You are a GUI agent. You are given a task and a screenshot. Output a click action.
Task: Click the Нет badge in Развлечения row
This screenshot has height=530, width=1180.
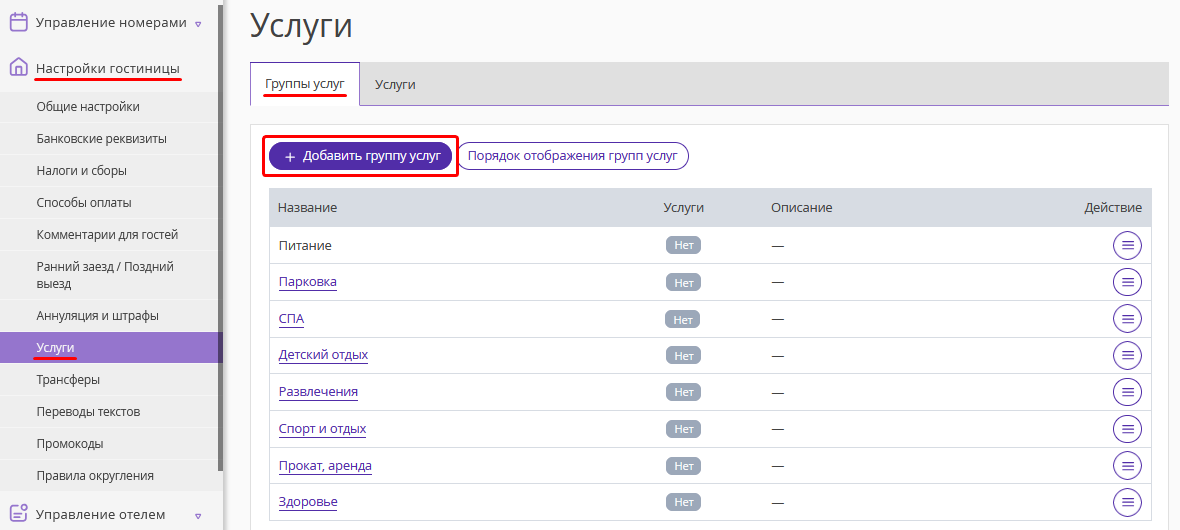tap(683, 392)
